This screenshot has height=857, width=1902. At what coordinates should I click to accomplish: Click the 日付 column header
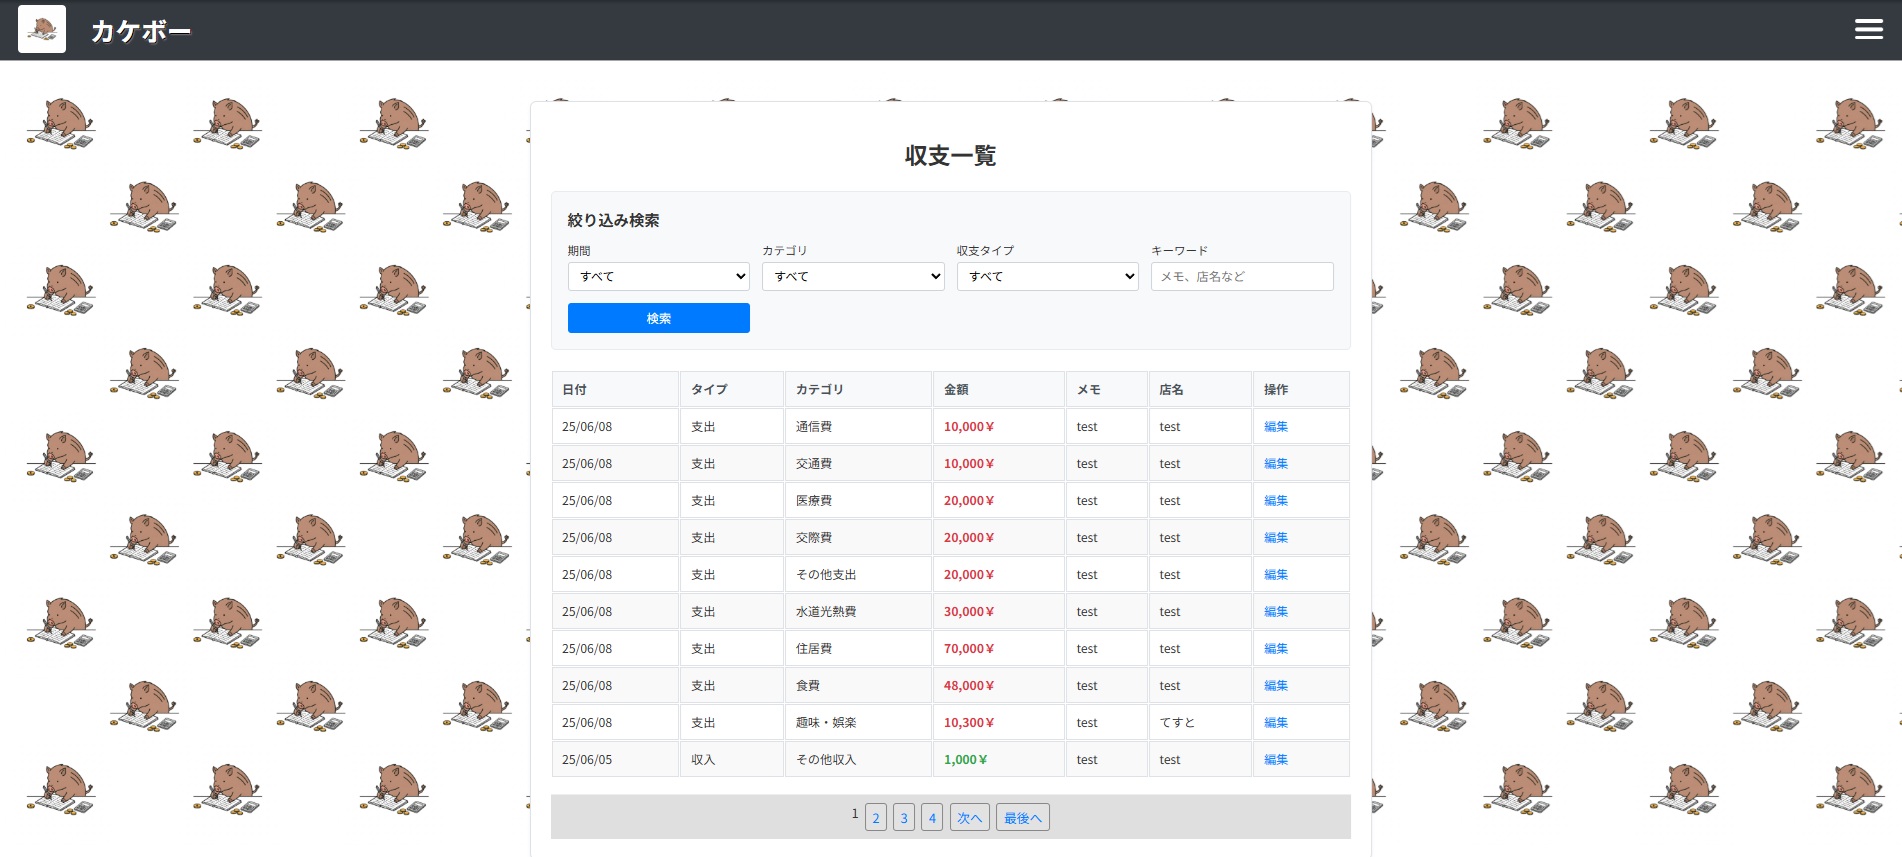tap(615, 390)
